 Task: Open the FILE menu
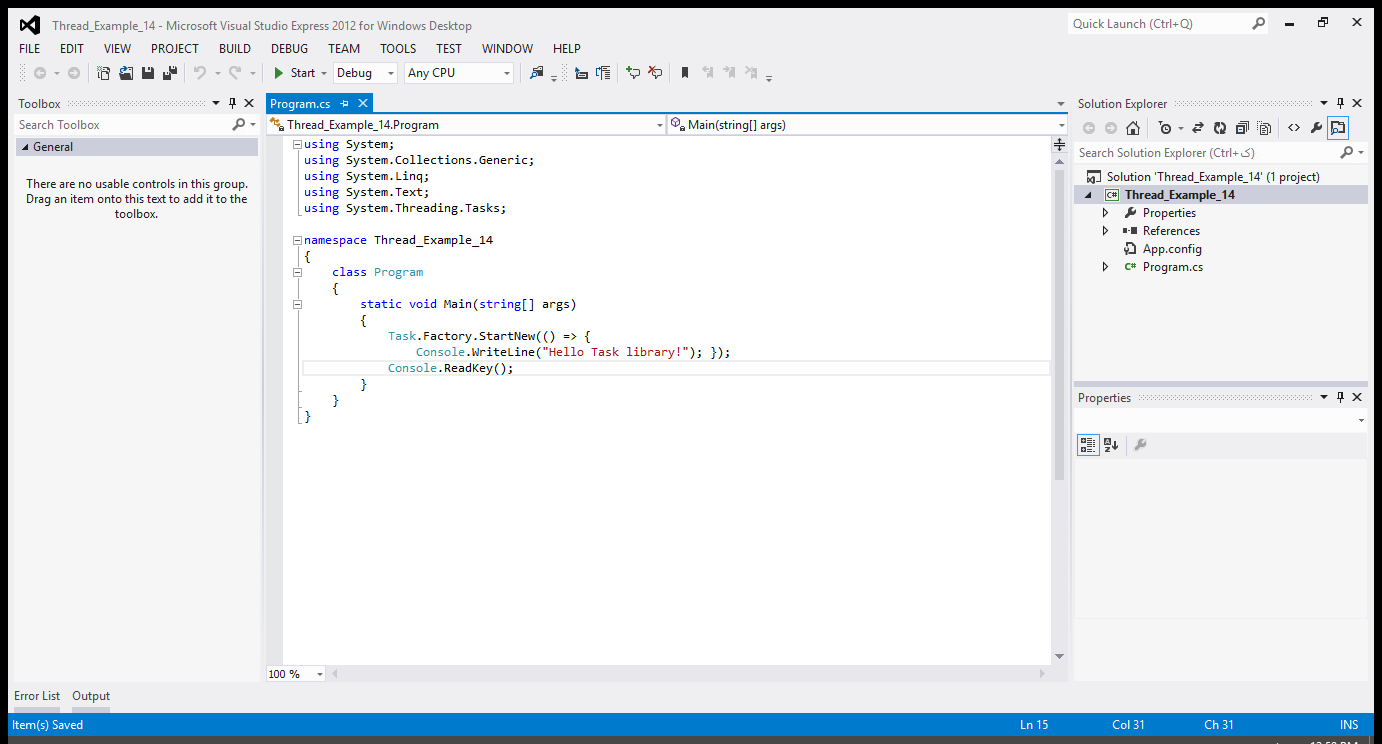tap(30, 48)
